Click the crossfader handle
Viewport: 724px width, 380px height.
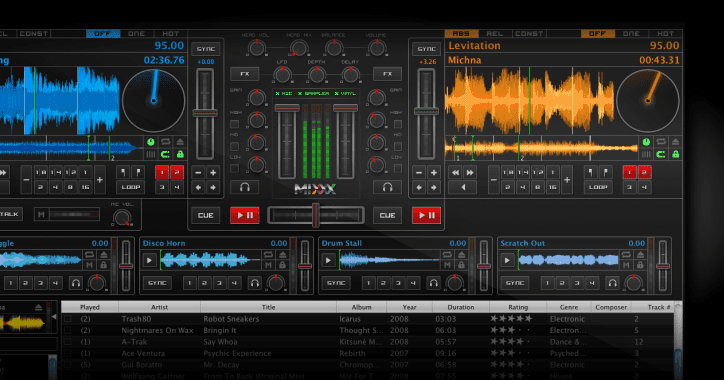pyautogui.click(x=316, y=215)
